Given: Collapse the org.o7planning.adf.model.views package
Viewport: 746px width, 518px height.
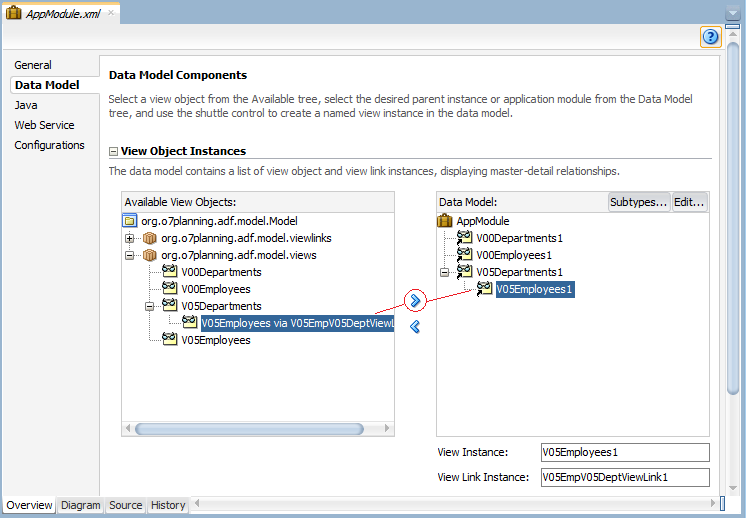Looking at the screenshot, I should (x=129, y=255).
